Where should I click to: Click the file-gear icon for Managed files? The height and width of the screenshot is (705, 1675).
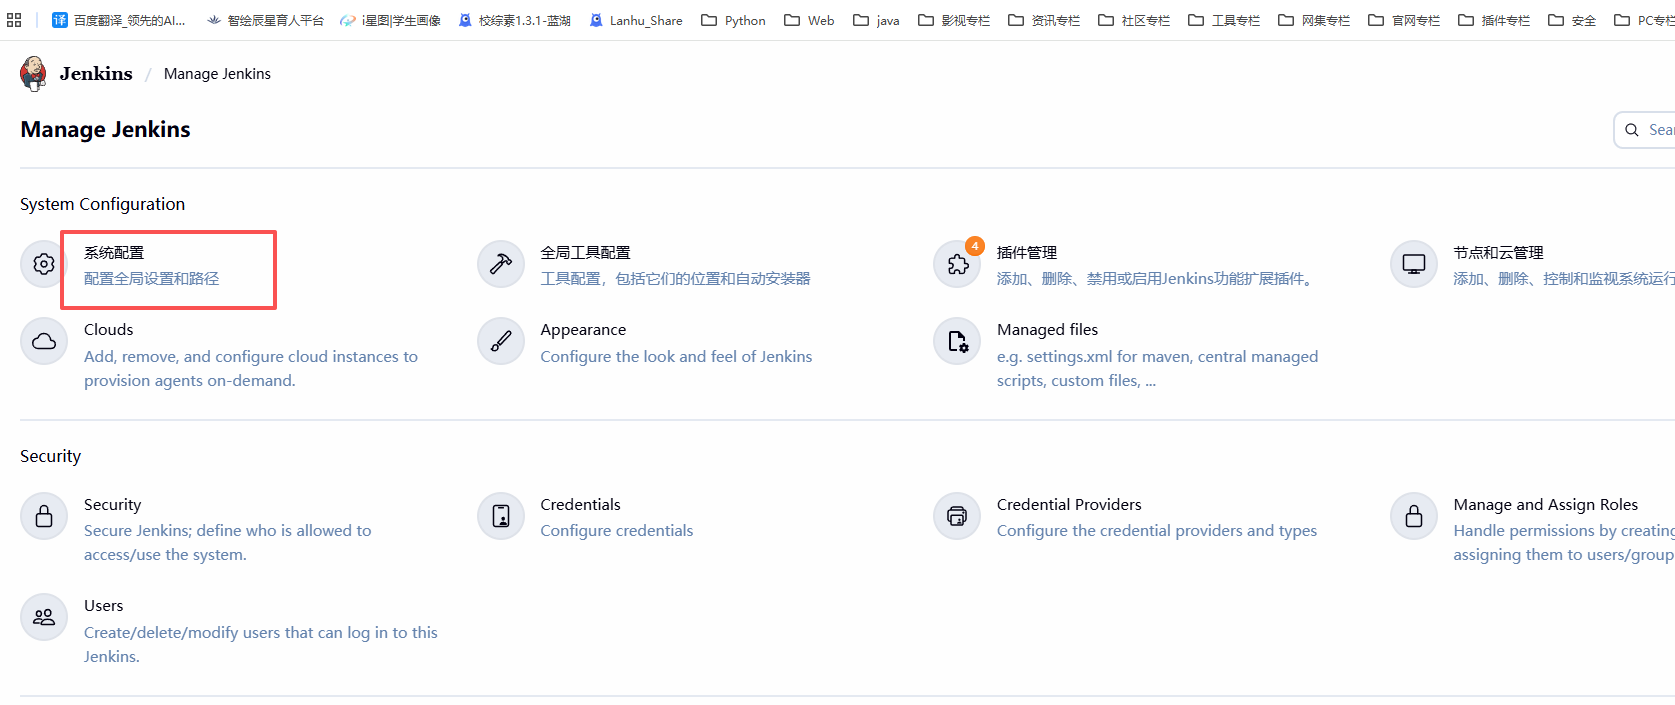[x=957, y=341]
